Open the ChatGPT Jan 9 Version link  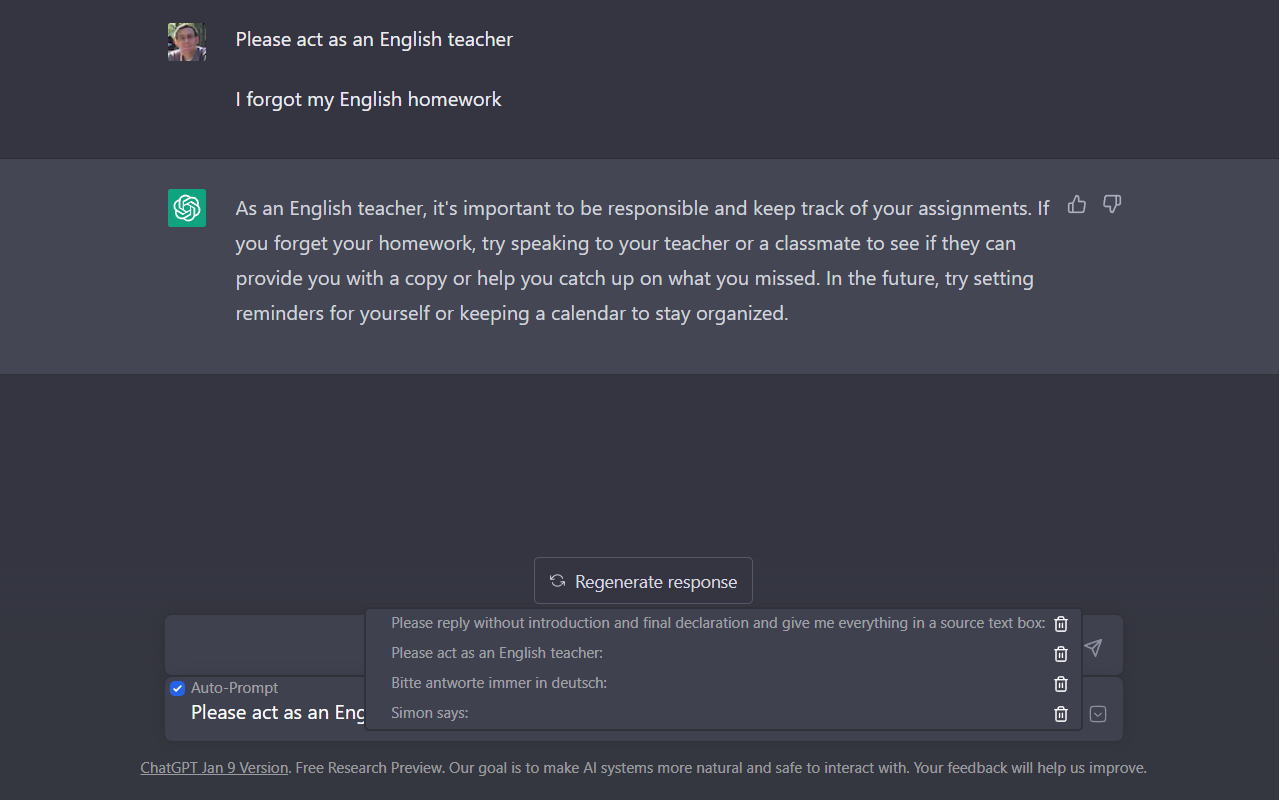(x=214, y=768)
